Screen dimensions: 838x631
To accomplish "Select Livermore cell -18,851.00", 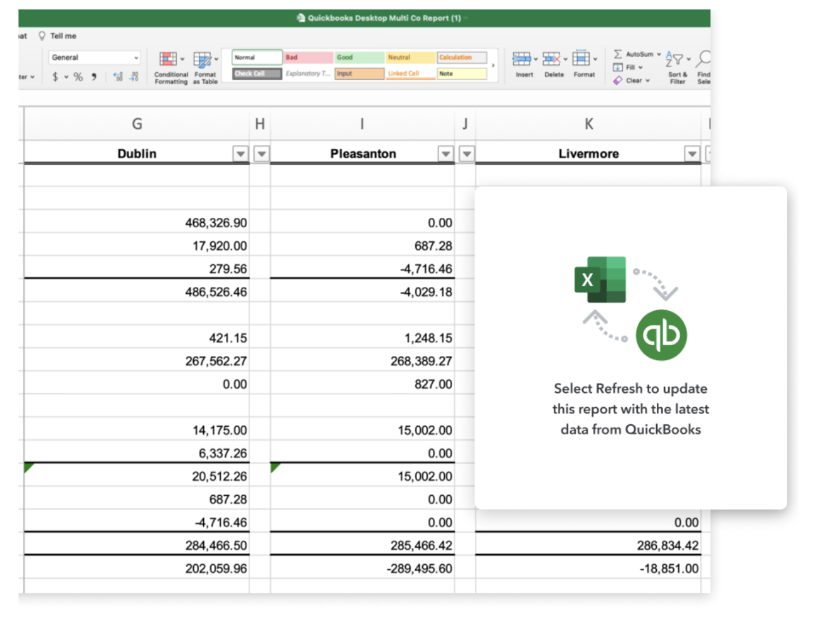I will click(588, 568).
